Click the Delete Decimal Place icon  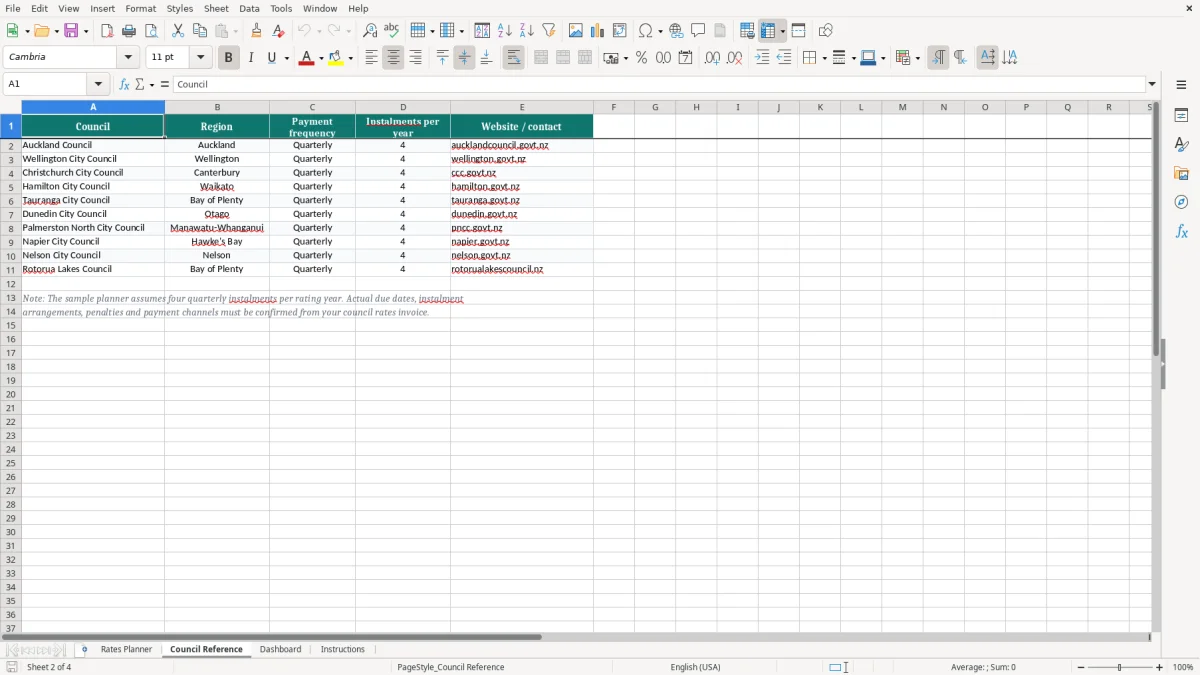click(x=734, y=58)
